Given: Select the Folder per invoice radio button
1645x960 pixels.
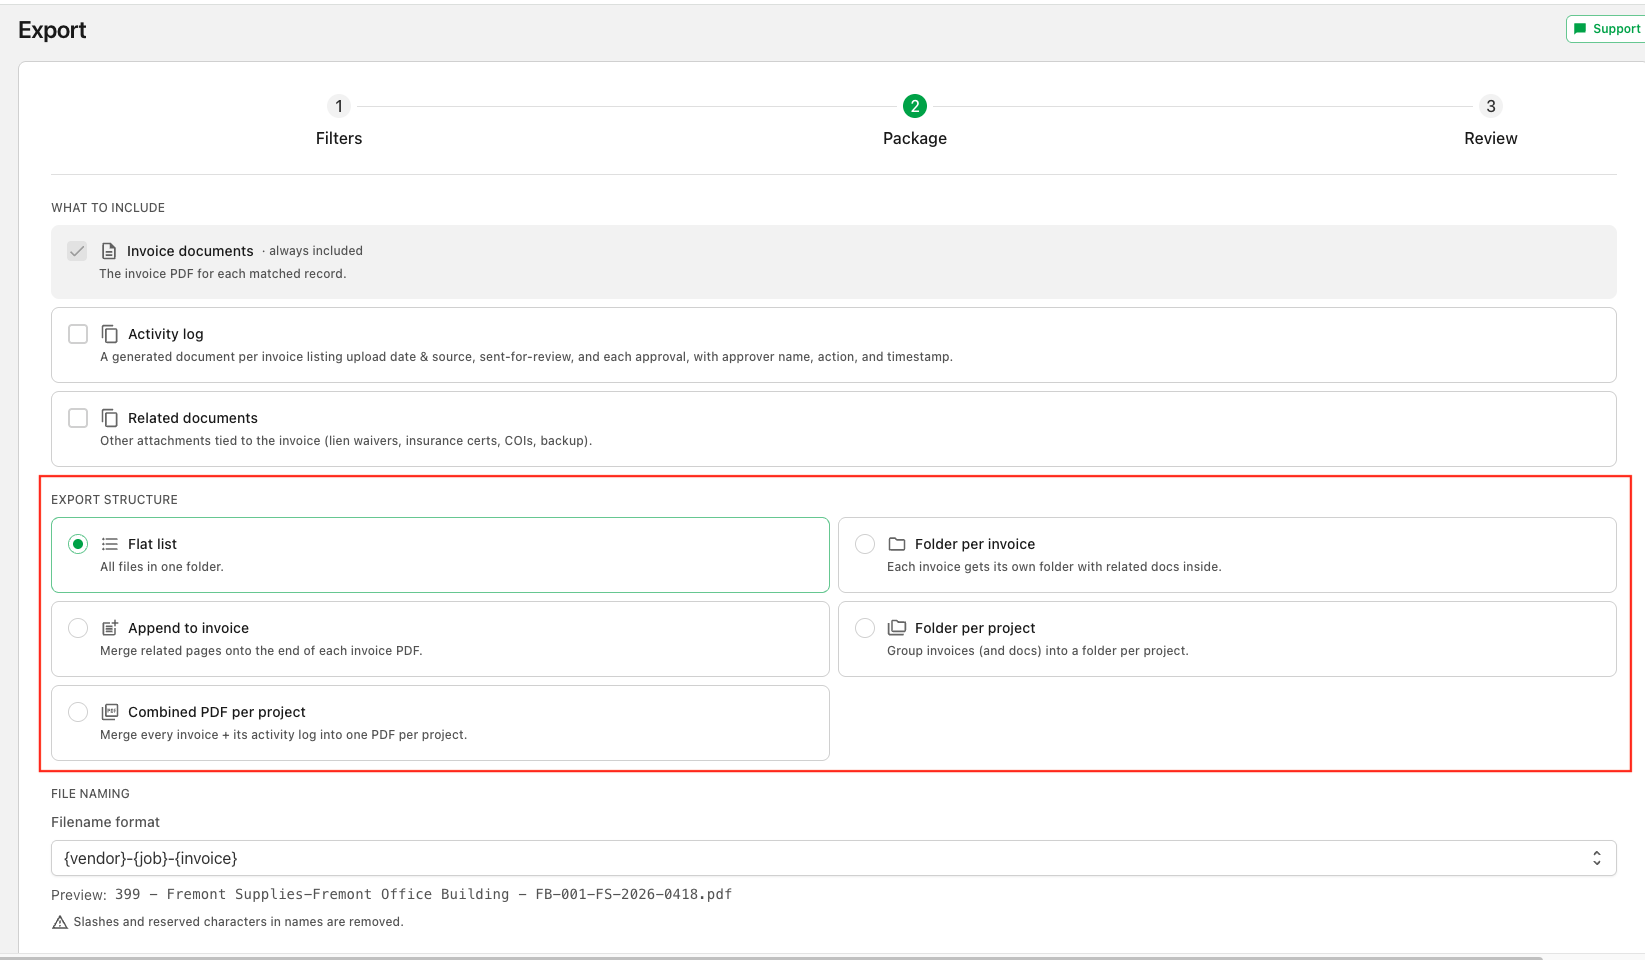Looking at the screenshot, I should click(865, 544).
